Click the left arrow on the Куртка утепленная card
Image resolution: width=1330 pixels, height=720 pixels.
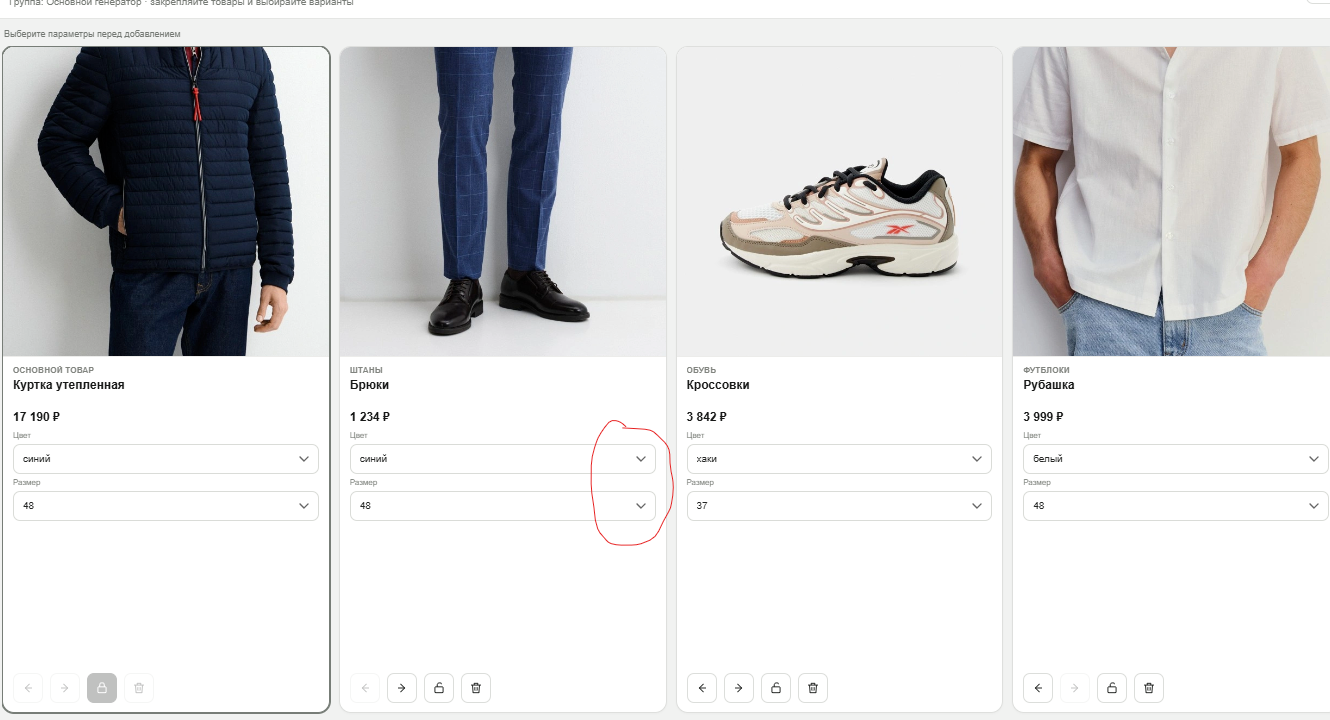point(28,688)
